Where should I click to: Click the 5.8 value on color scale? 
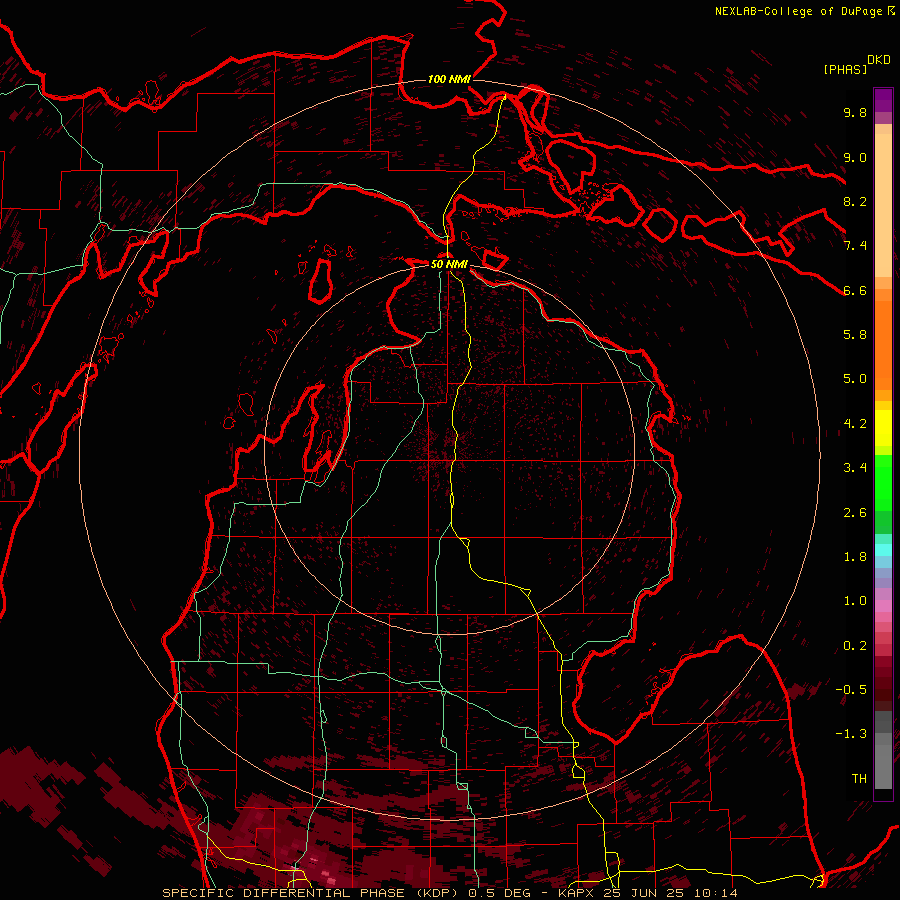[x=855, y=335]
